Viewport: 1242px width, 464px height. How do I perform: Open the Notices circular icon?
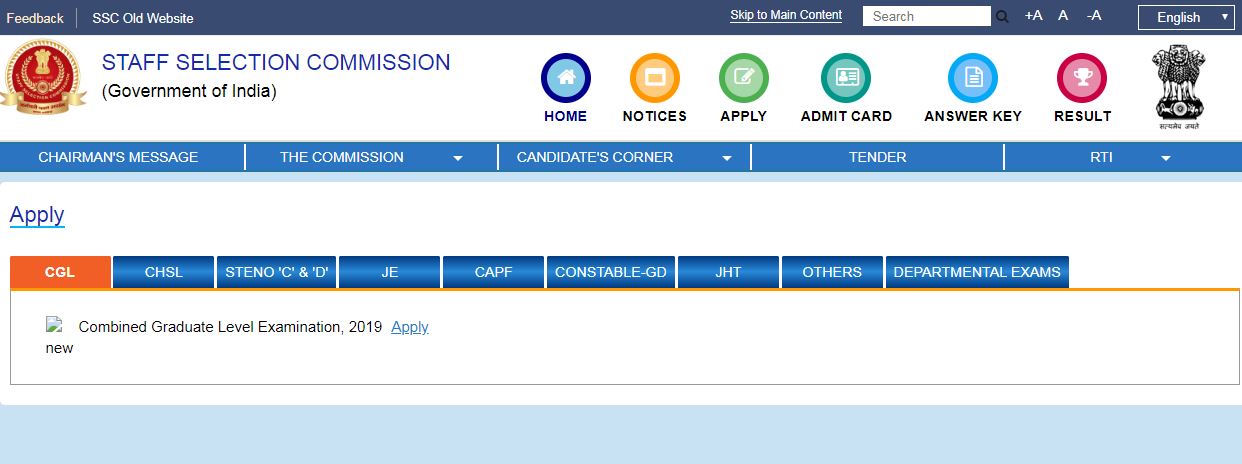655,78
